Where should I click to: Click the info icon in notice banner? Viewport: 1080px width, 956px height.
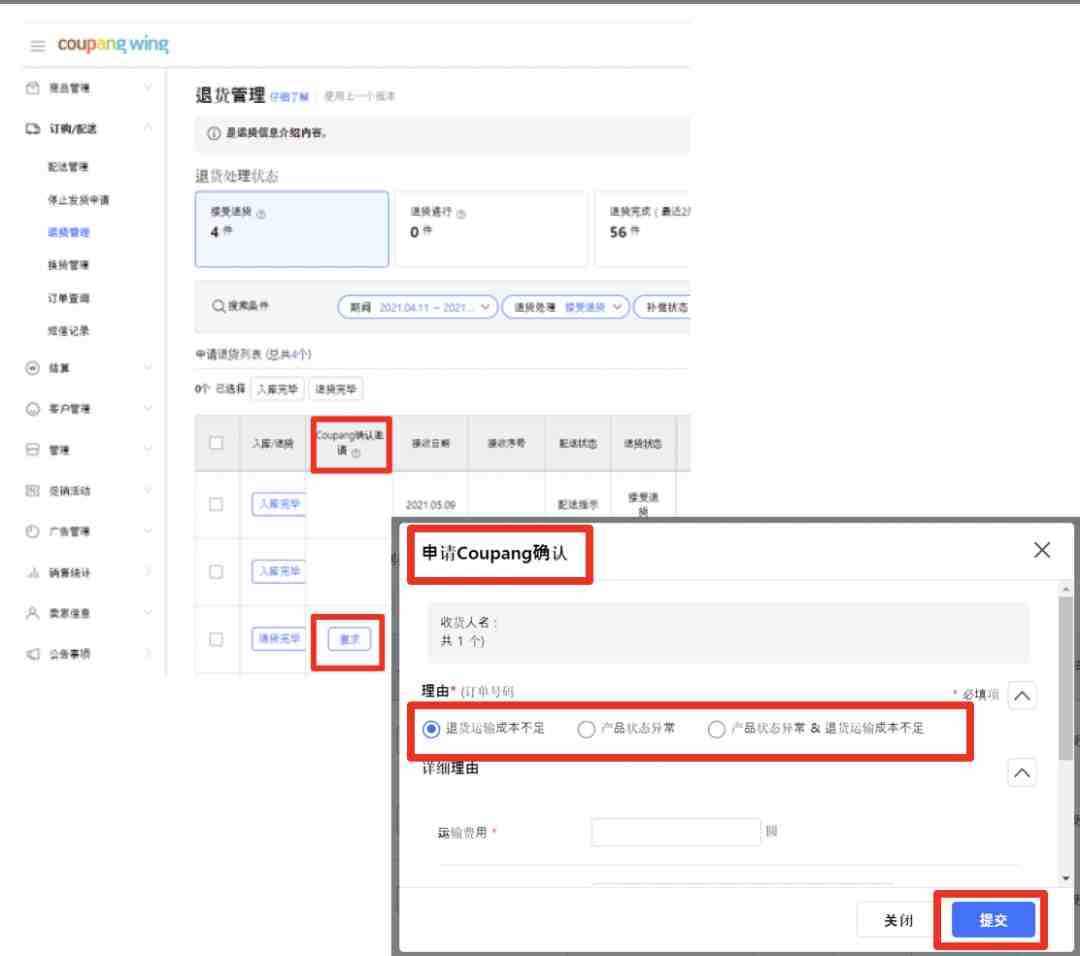(214, 133)
